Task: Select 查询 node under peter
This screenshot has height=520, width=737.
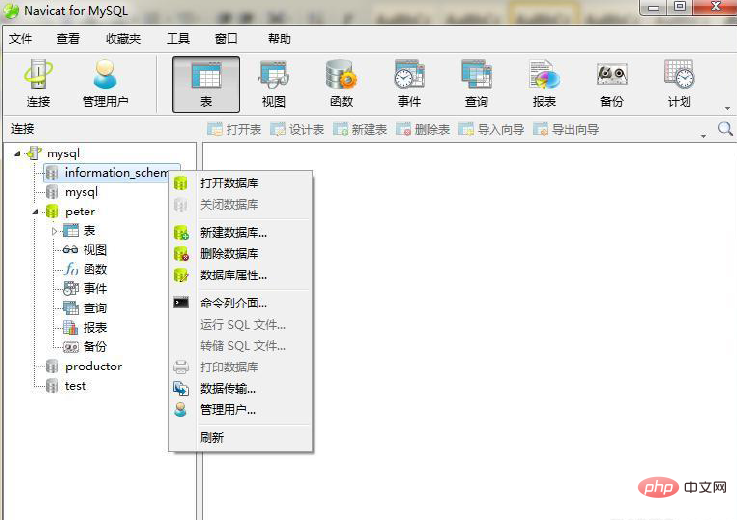Action: (85, 308)
